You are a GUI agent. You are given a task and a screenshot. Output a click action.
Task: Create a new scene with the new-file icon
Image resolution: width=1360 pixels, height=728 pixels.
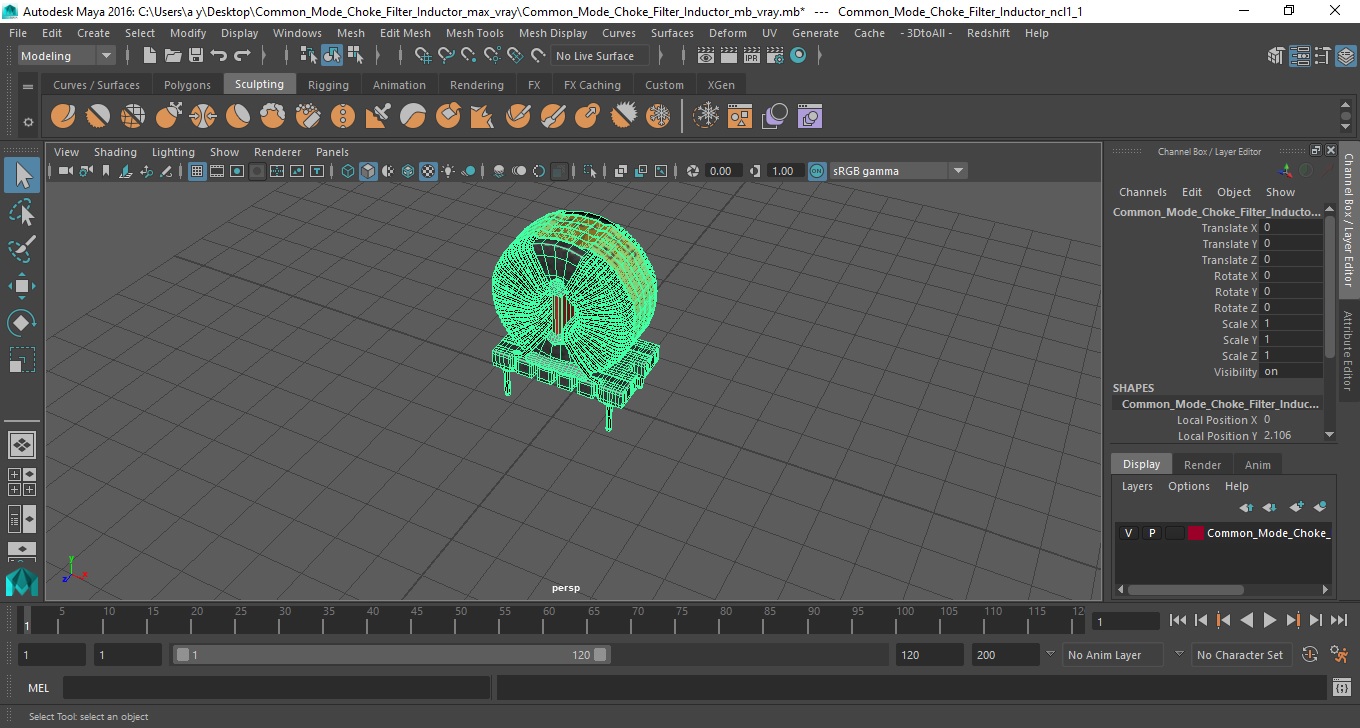click(x=149, y=56)
